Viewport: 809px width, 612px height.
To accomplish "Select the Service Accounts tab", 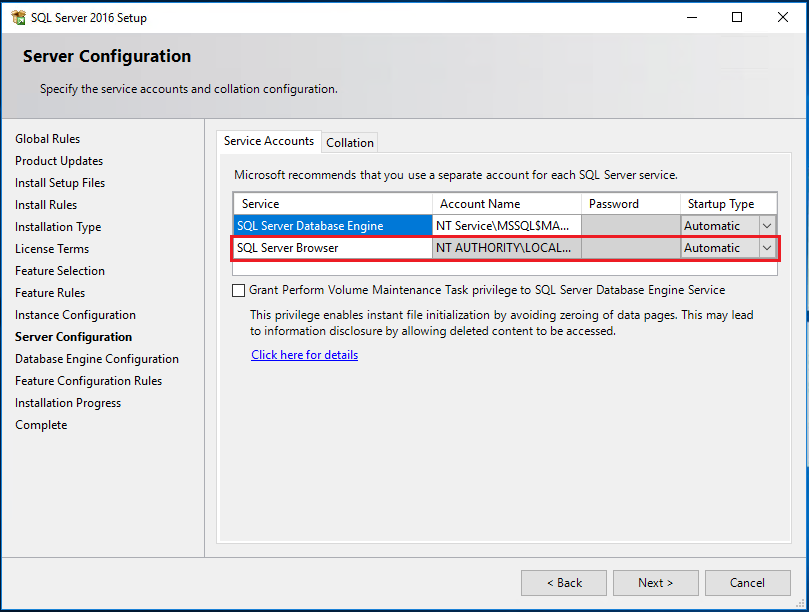I will pos(268,142).
